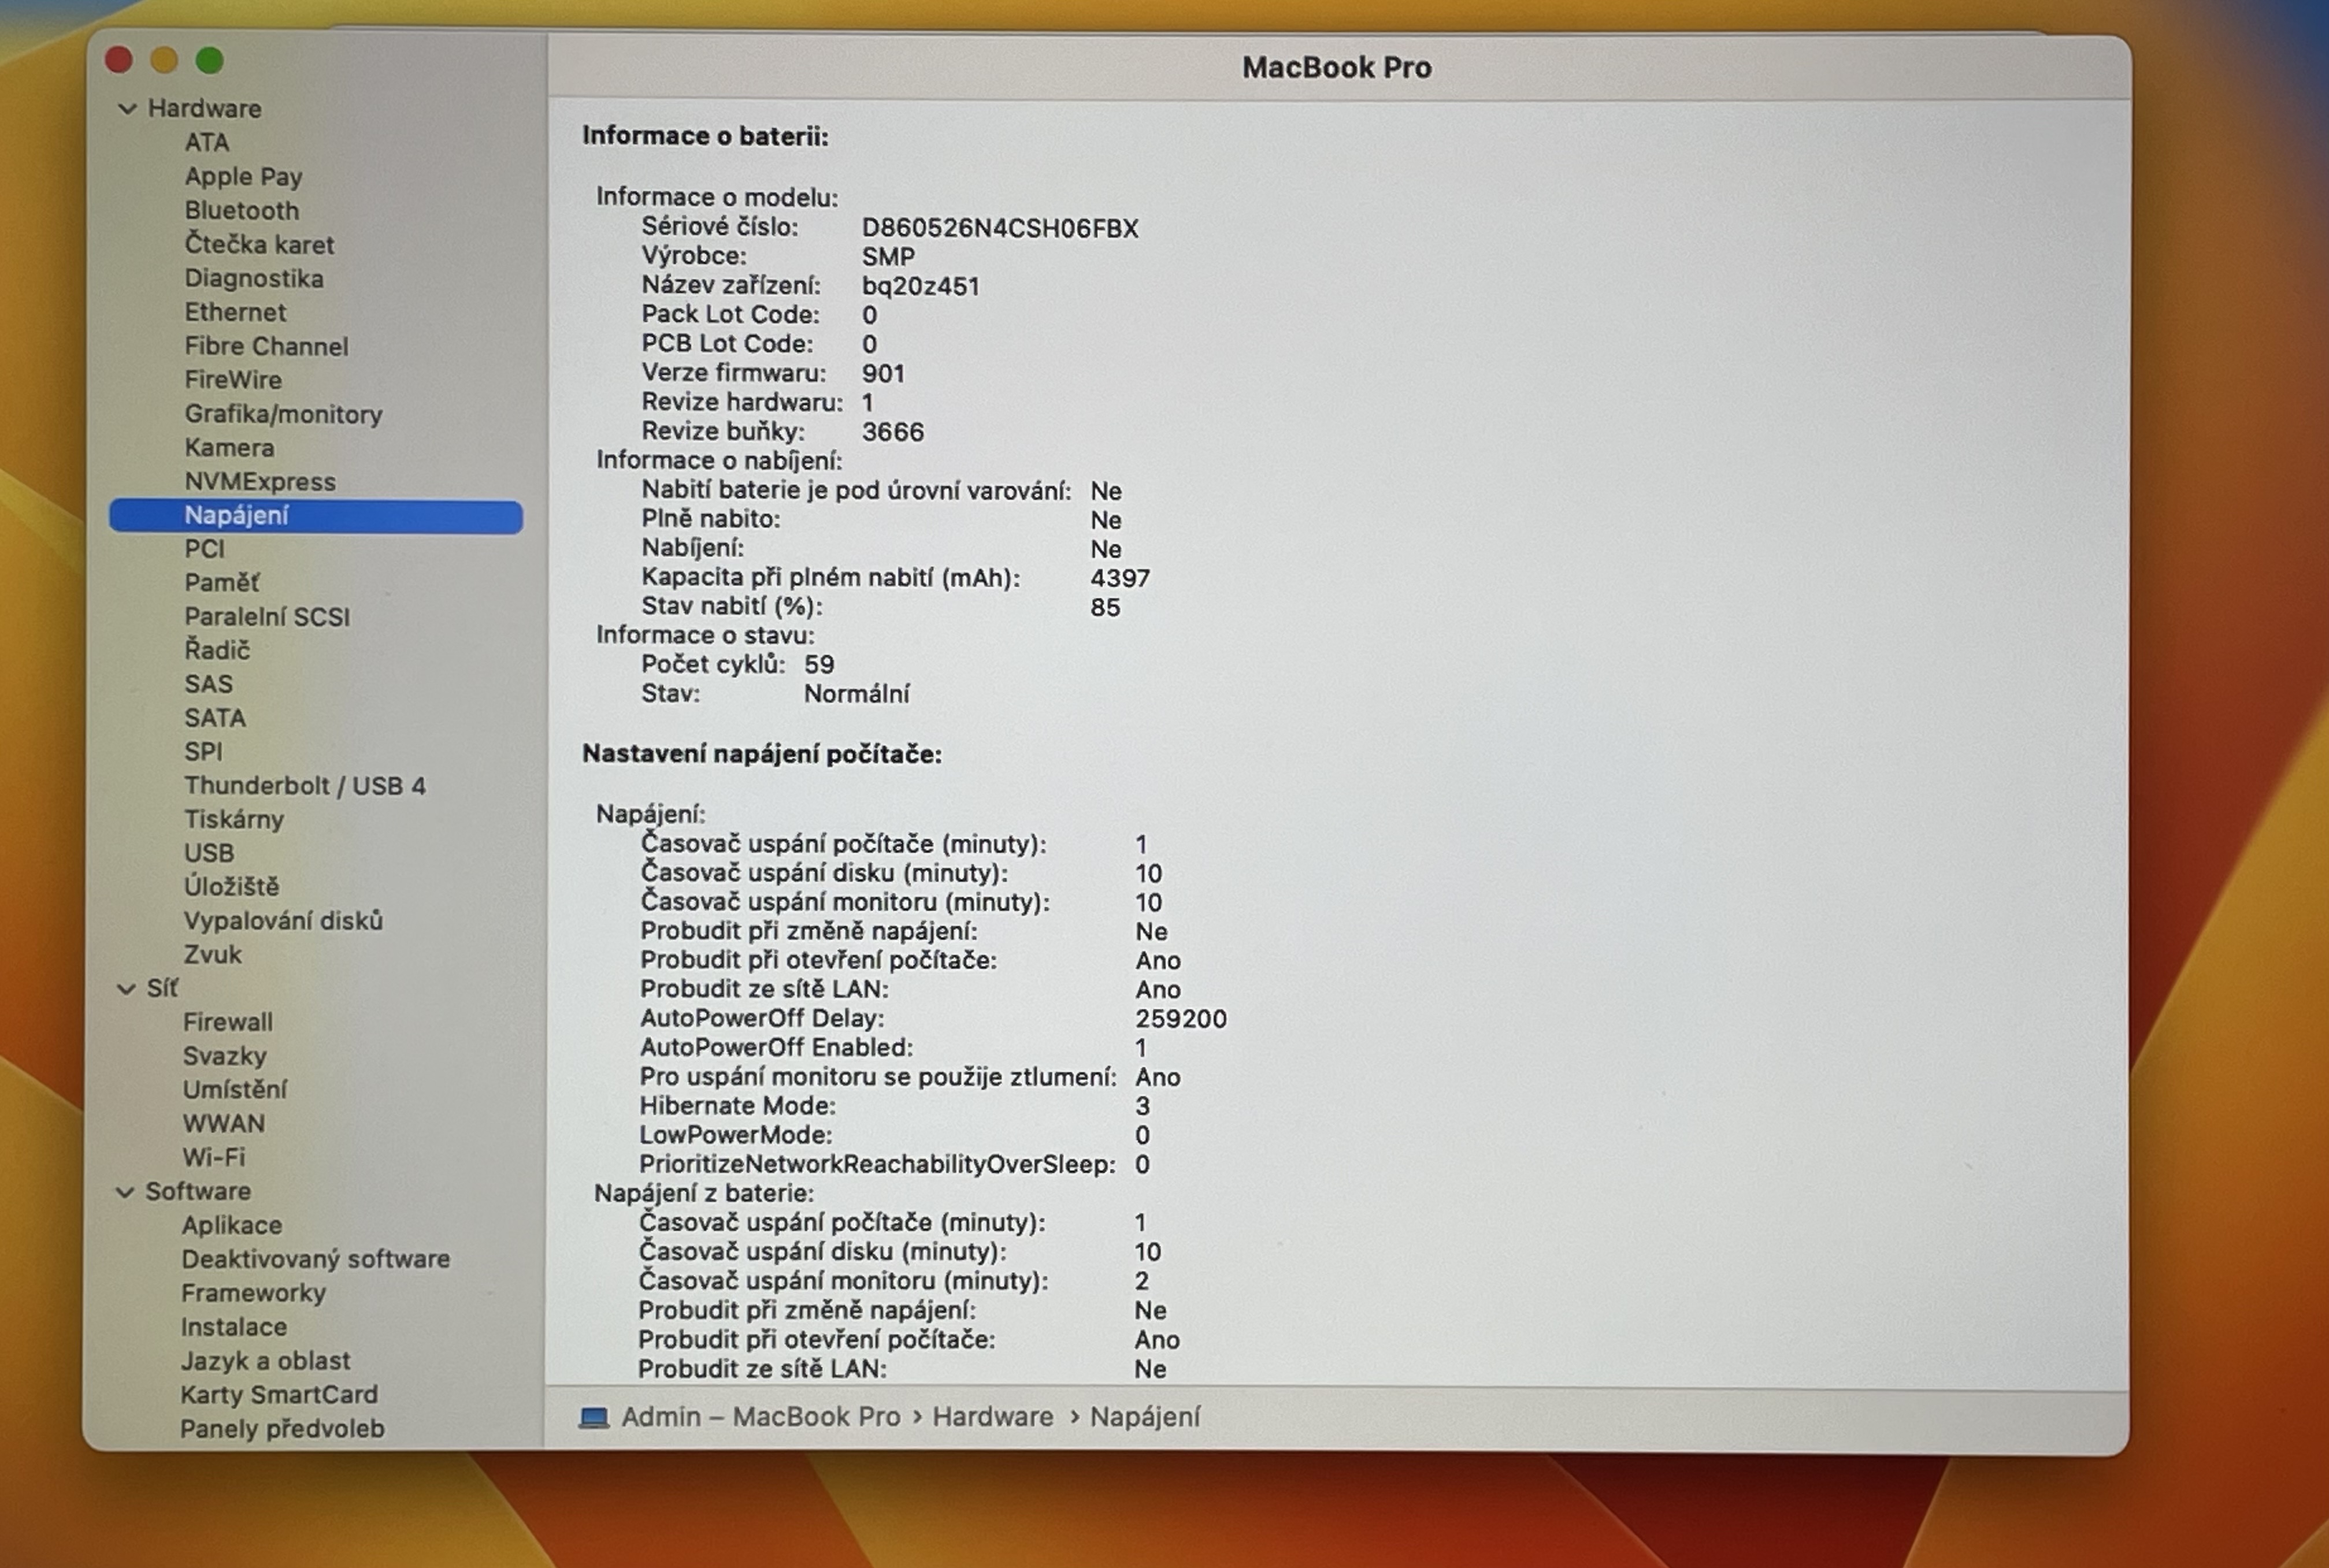Click Hardware in the bottom path bar
This screenshot has height=1568, width=2329.
(x=992, y=1417)
